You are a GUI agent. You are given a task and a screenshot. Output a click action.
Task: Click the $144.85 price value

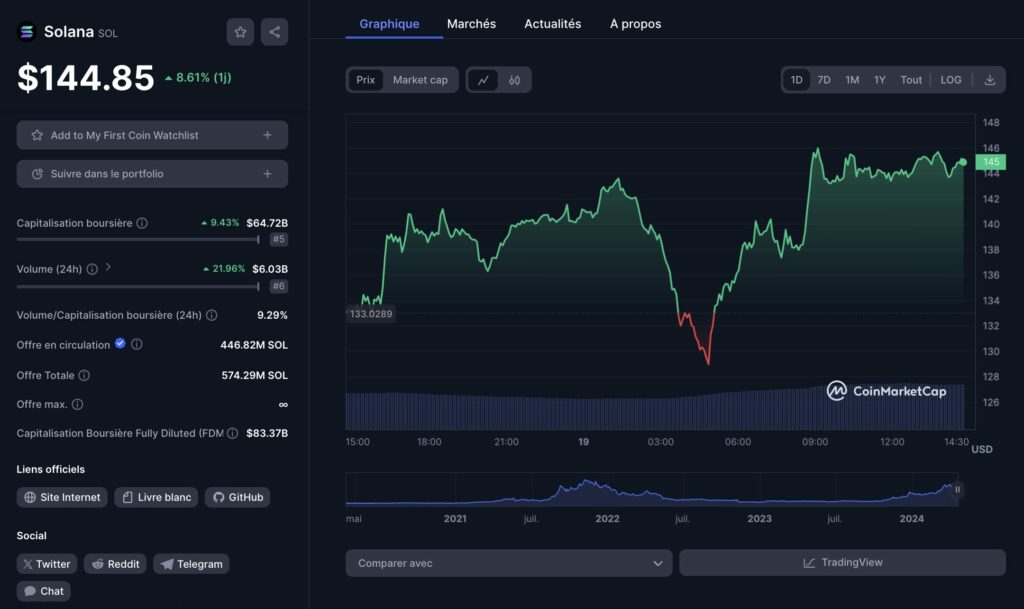point(86,78)
